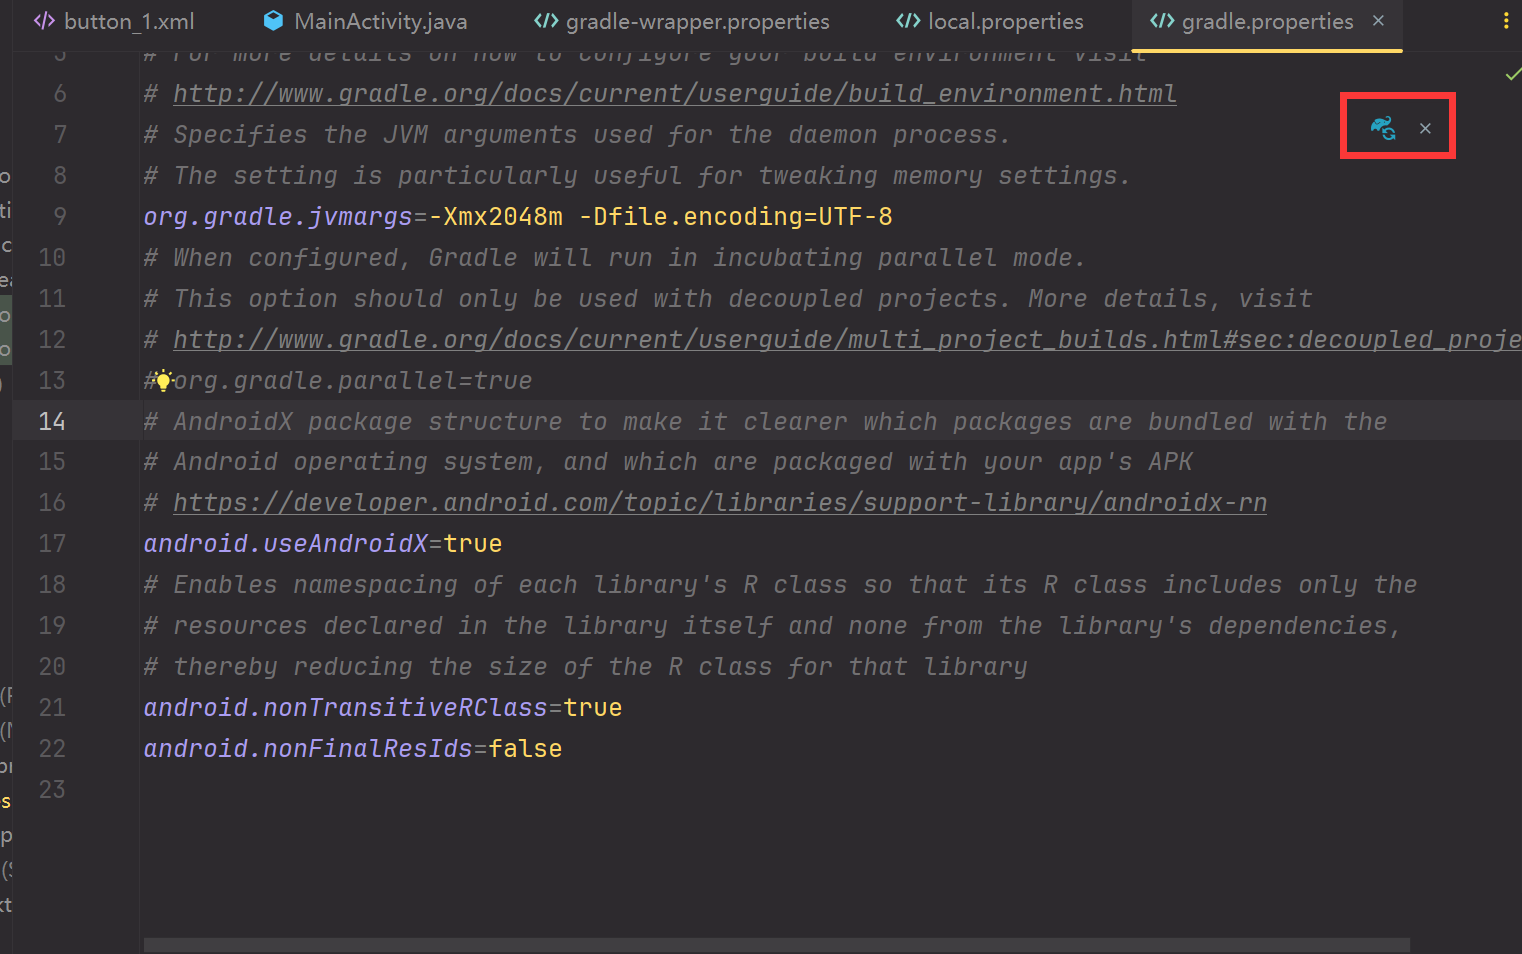Viewport: 1522px width, 954px height.
Task: Click the -Xmx2048m -Dfile.encoding=UTF-8 value
Action: pyautogui.click(x=661, y=217)
